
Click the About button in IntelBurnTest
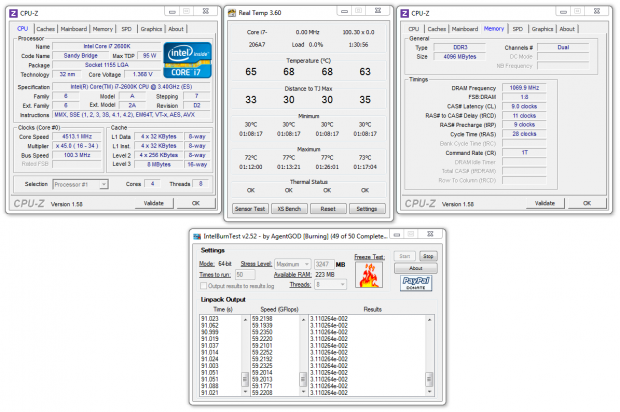(416, 268)
